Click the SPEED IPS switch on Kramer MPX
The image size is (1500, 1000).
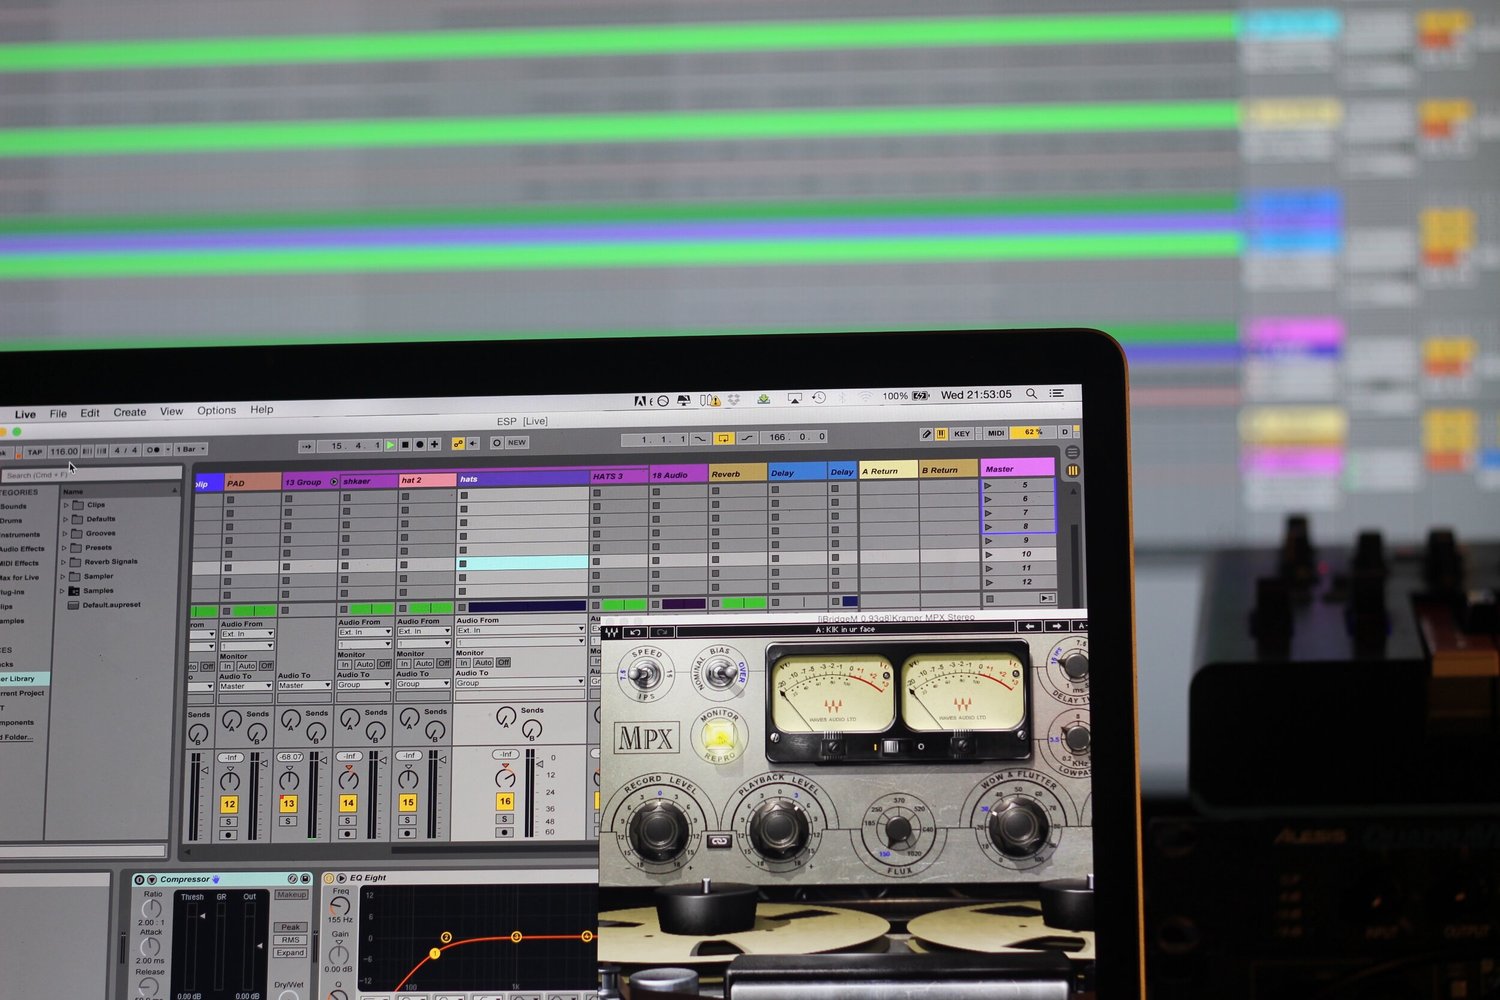pos(647,675)
